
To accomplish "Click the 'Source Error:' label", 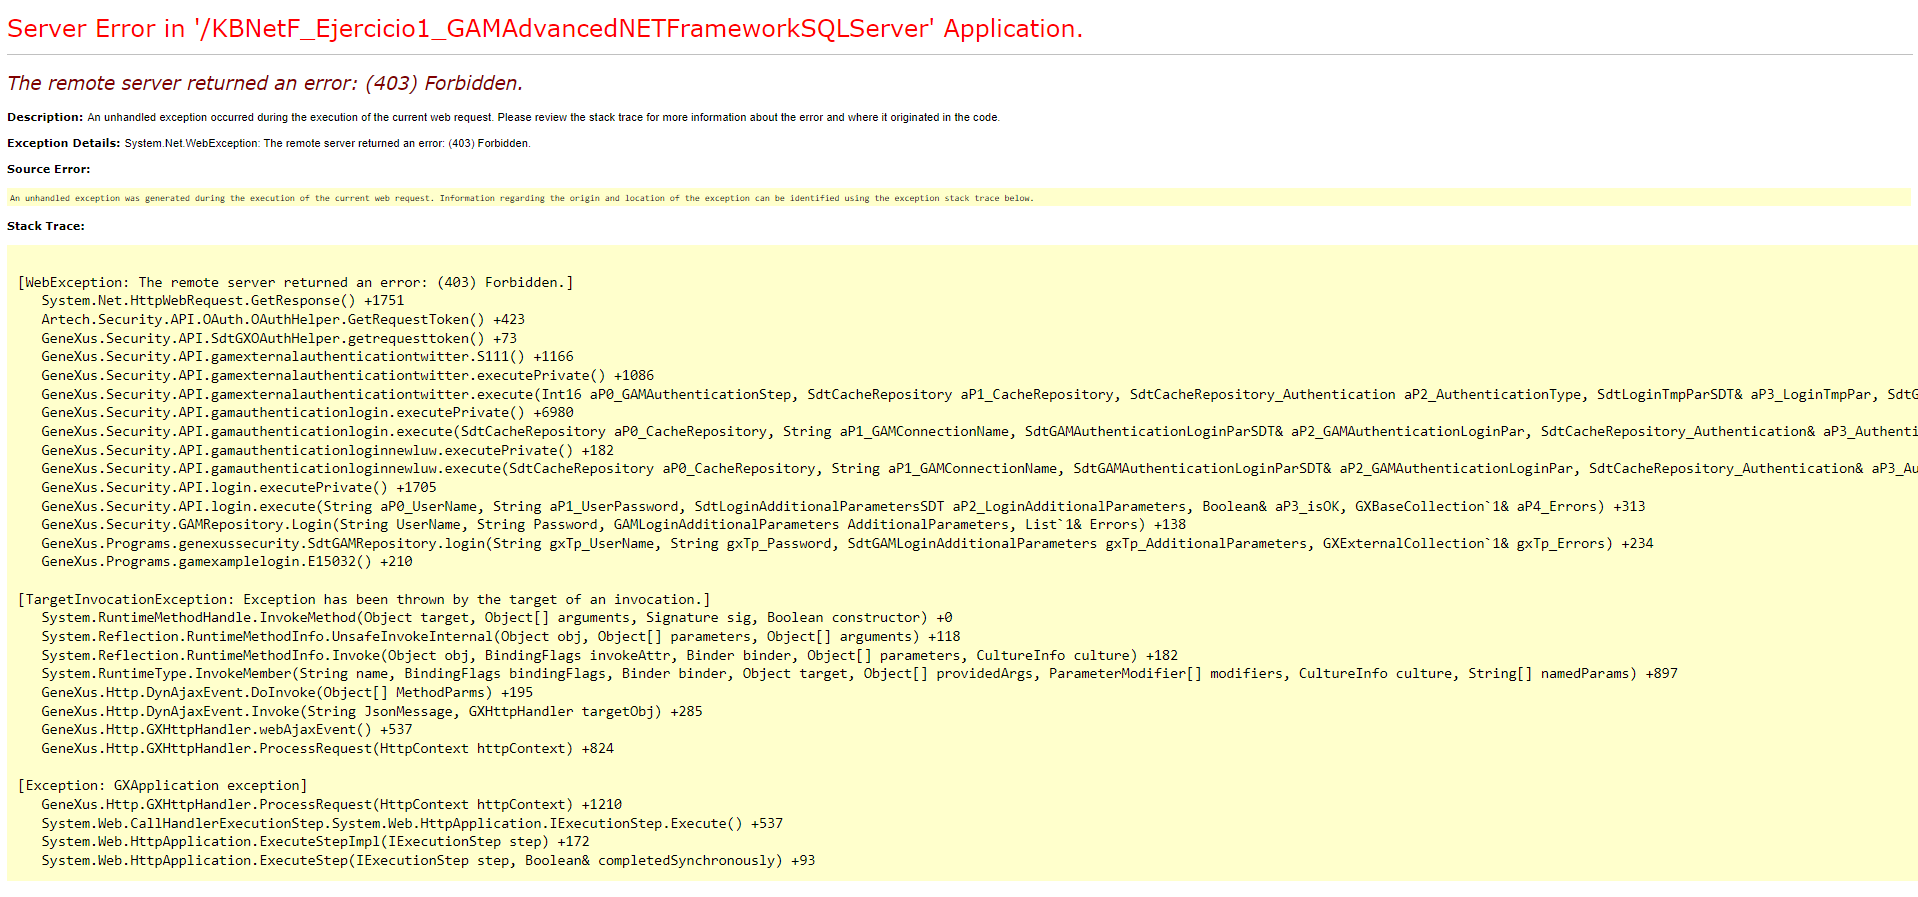I will click(48, 169).
